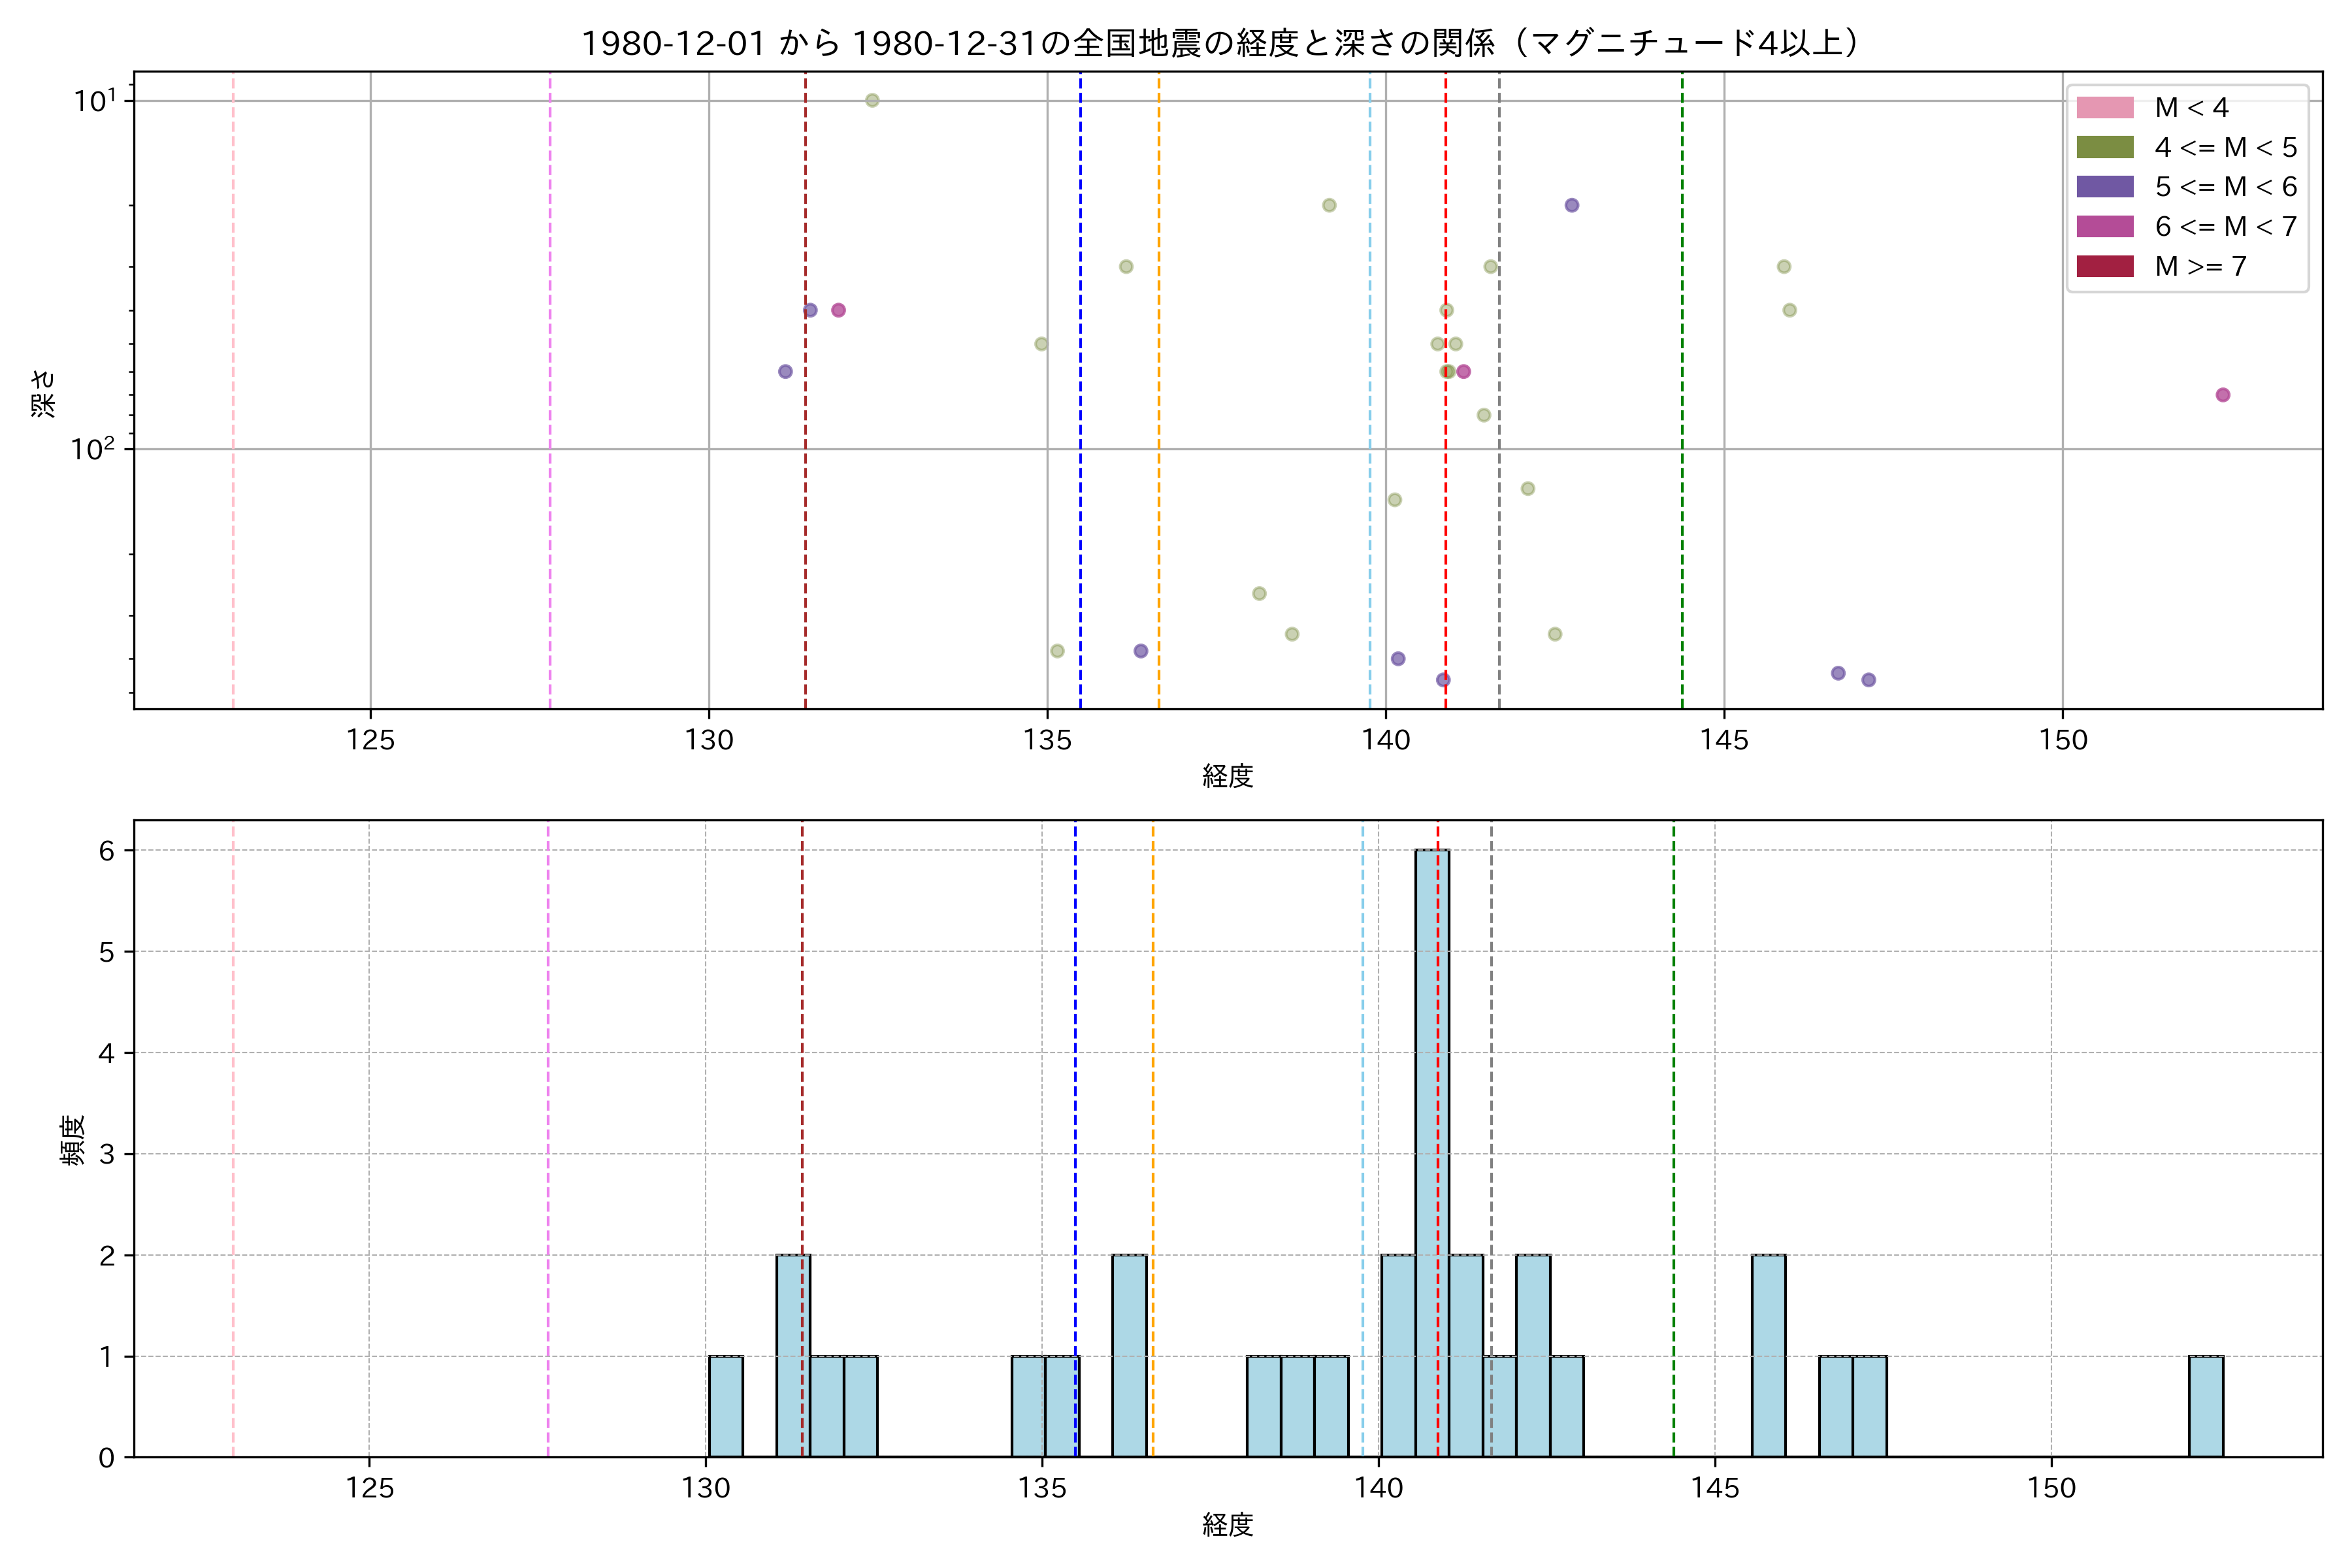Screen dimensions: 2352x1568
Task: Click the magenta 6 <= M < 7 legend swatch
Action: click(2104, 226)
